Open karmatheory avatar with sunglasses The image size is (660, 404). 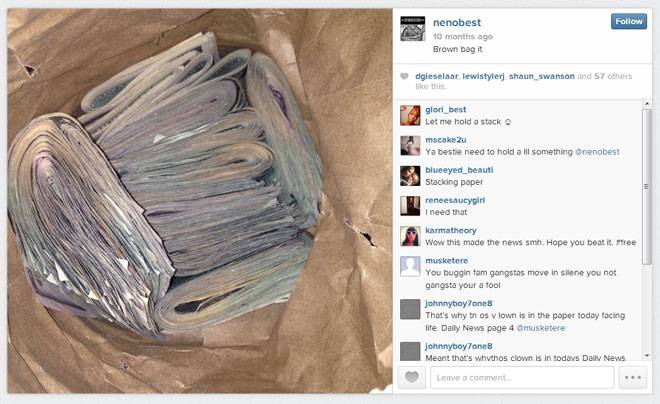410,236
